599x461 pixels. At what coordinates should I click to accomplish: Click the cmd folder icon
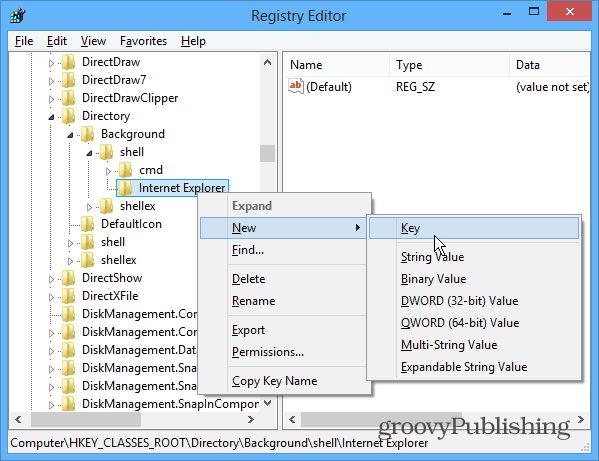coord(125,170)
